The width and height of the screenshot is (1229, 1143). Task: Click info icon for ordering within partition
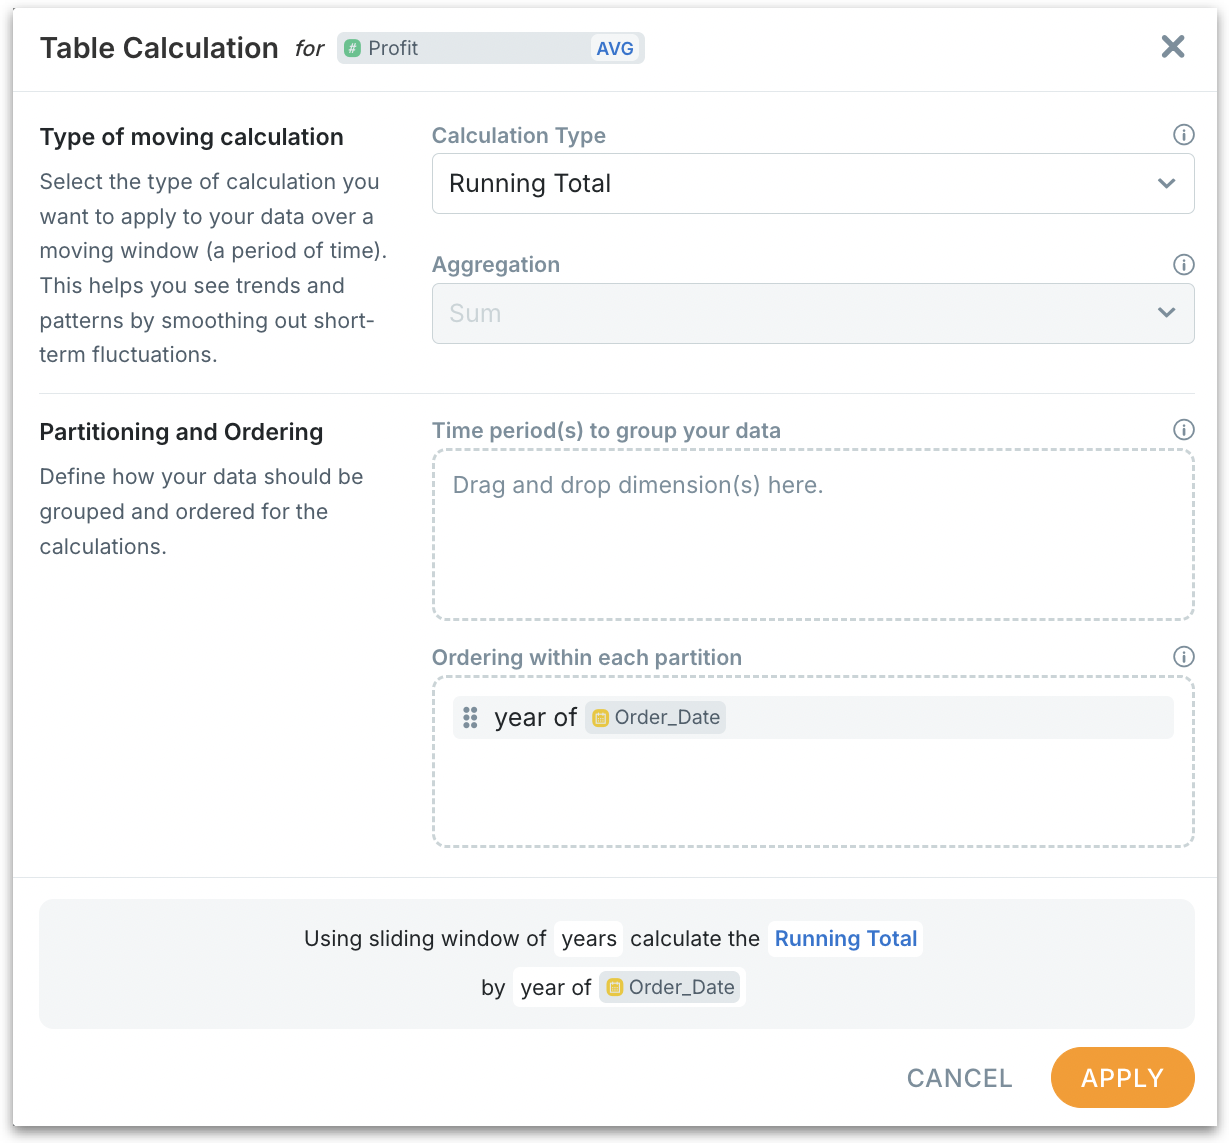(1183, 657)
